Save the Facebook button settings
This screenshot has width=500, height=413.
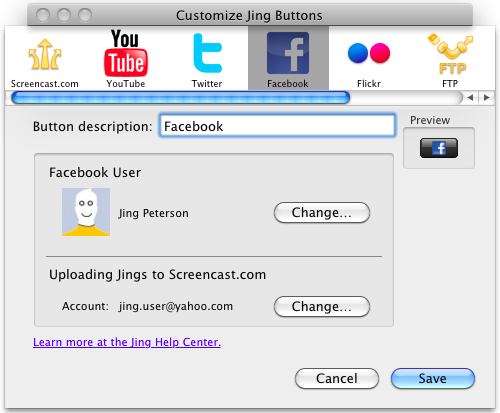click(433, 379)
